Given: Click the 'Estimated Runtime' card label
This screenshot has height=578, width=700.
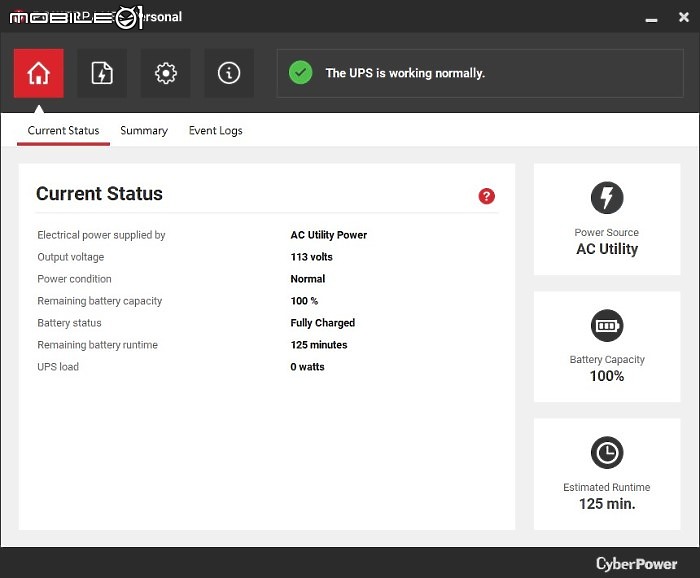Looking at the screenshot, I should point(607,487).
